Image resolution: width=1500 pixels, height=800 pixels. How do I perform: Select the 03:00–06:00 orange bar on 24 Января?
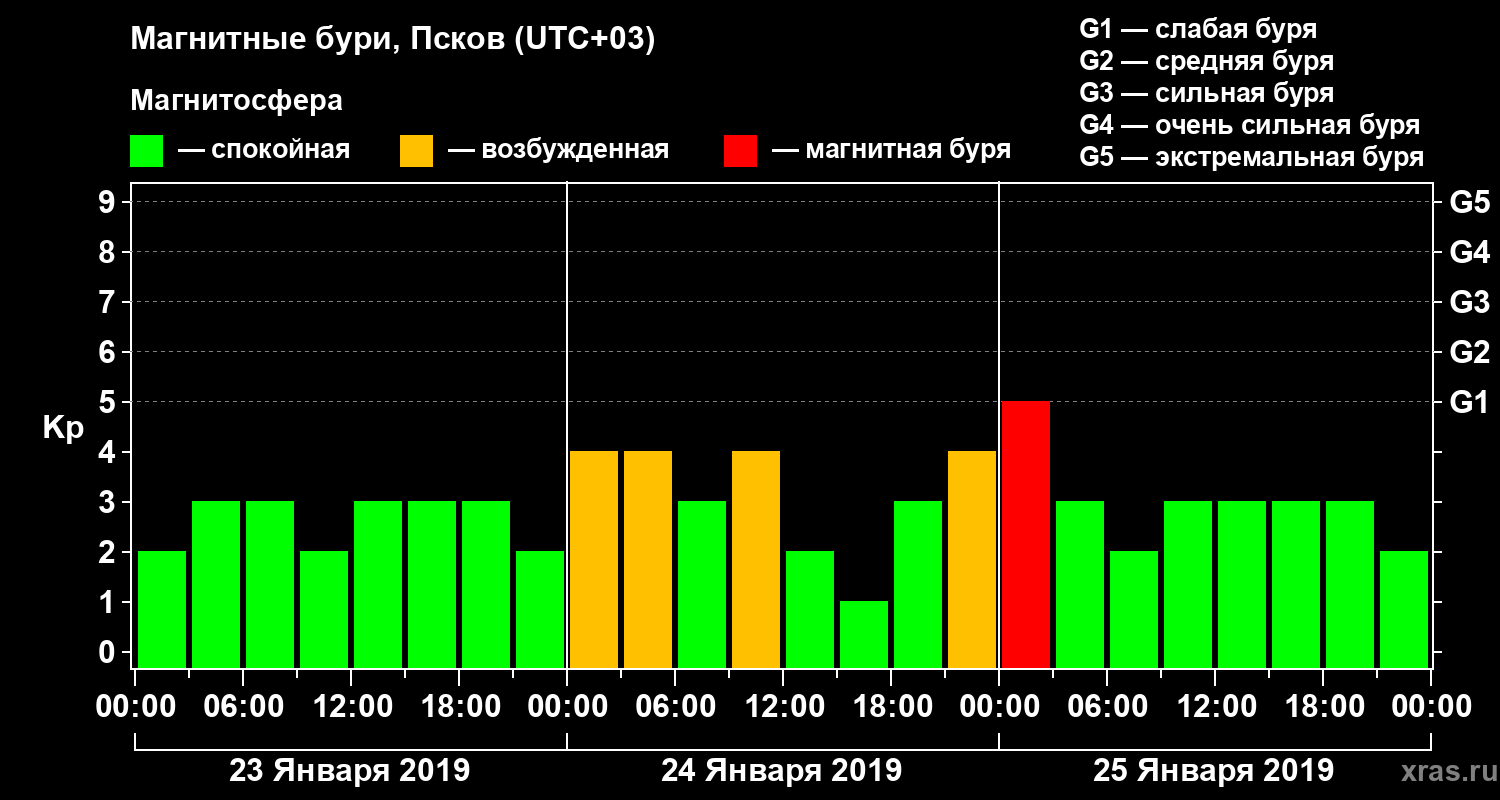point(648,559)
